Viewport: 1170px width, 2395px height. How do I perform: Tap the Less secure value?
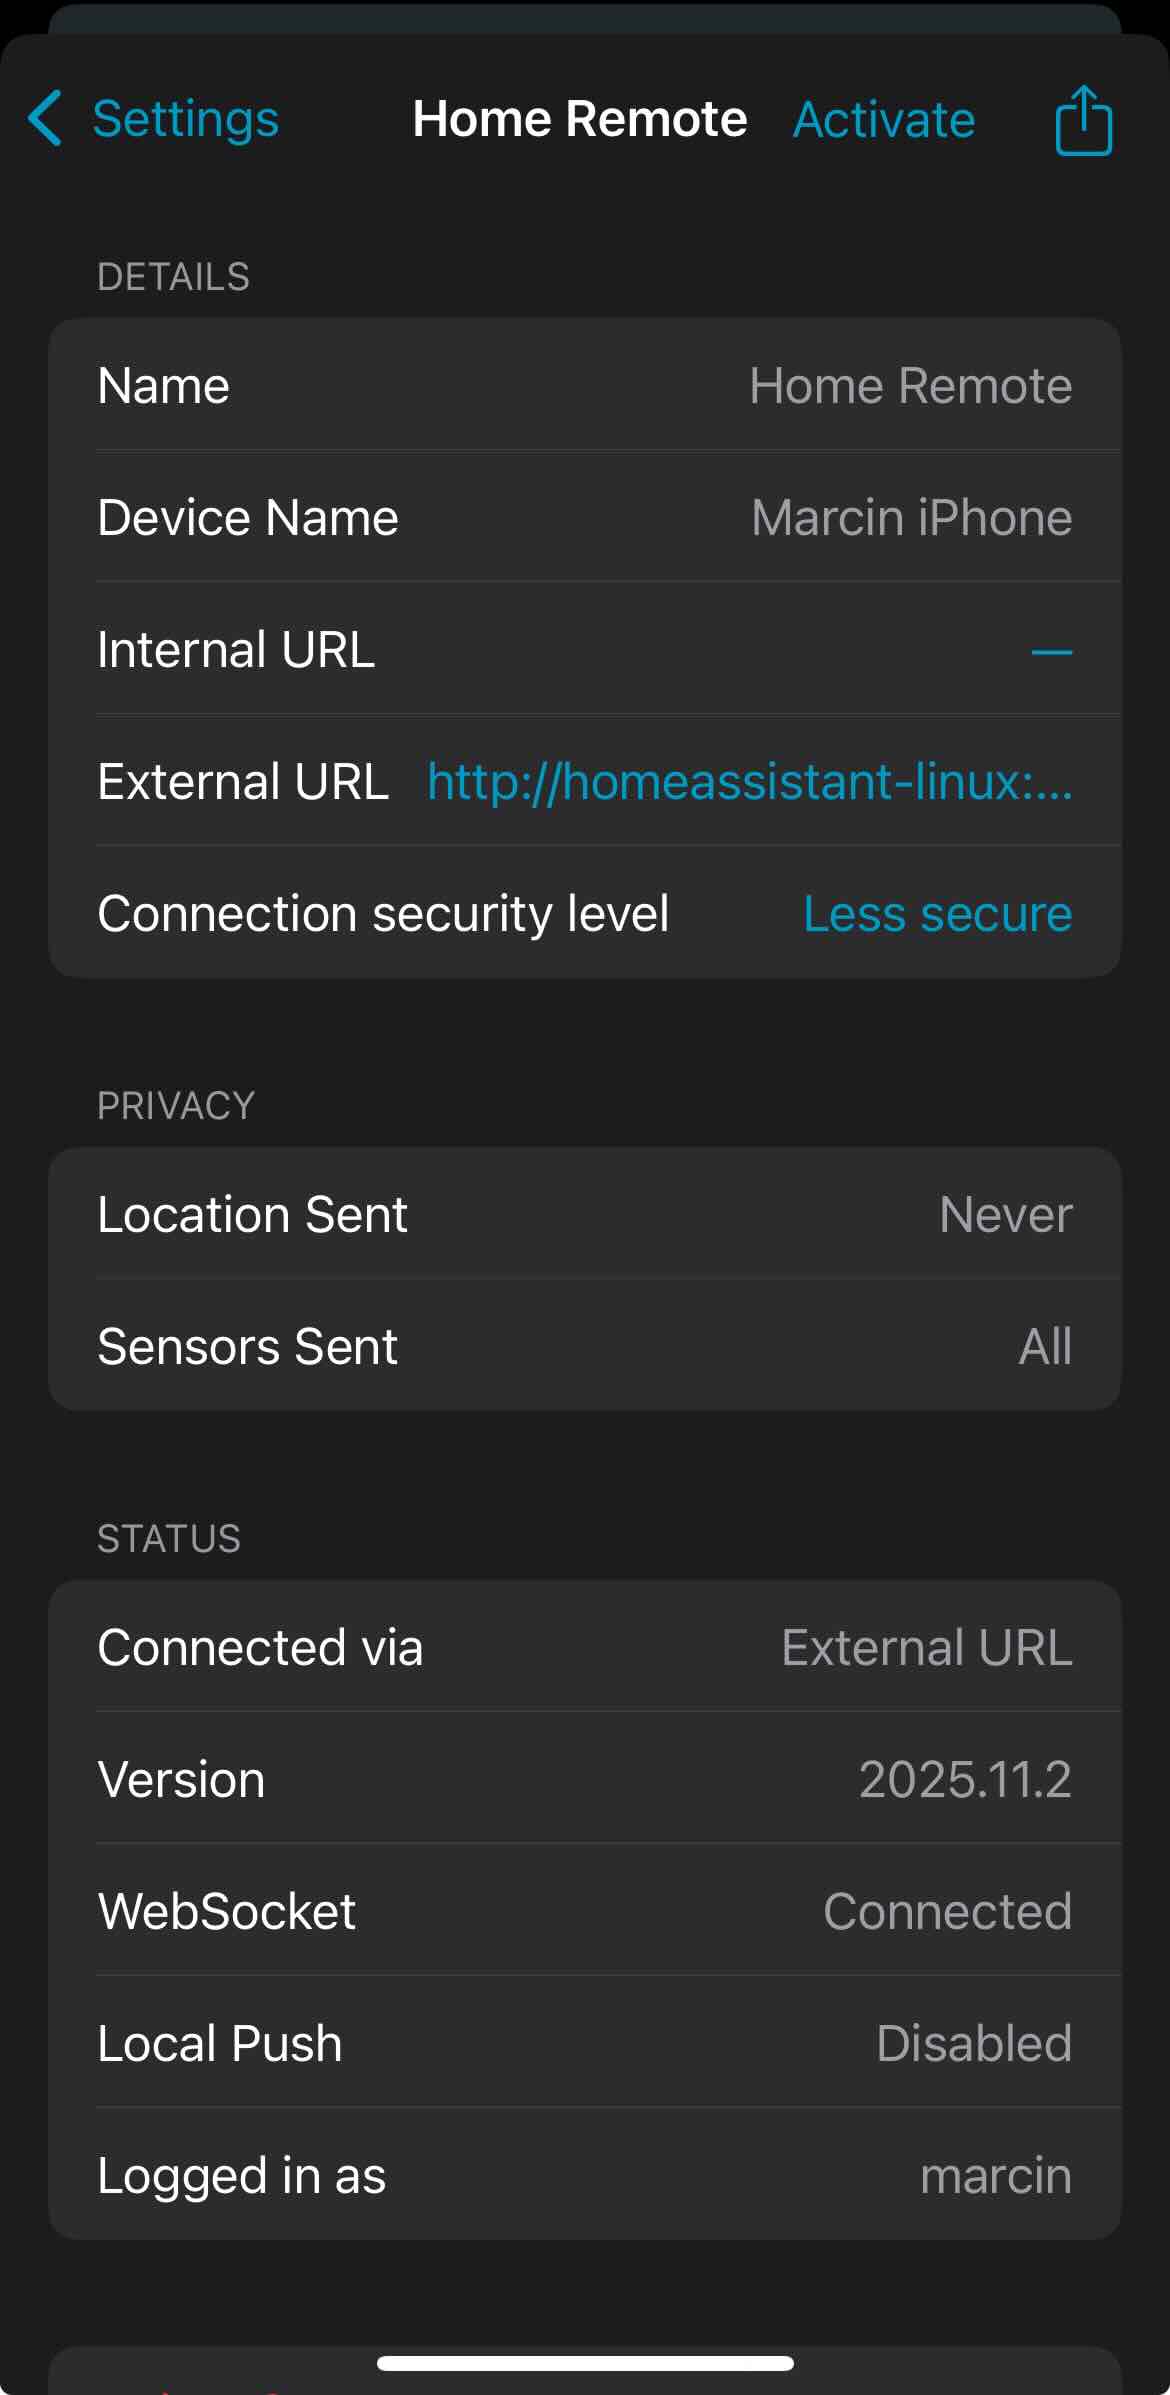(937, 914)
